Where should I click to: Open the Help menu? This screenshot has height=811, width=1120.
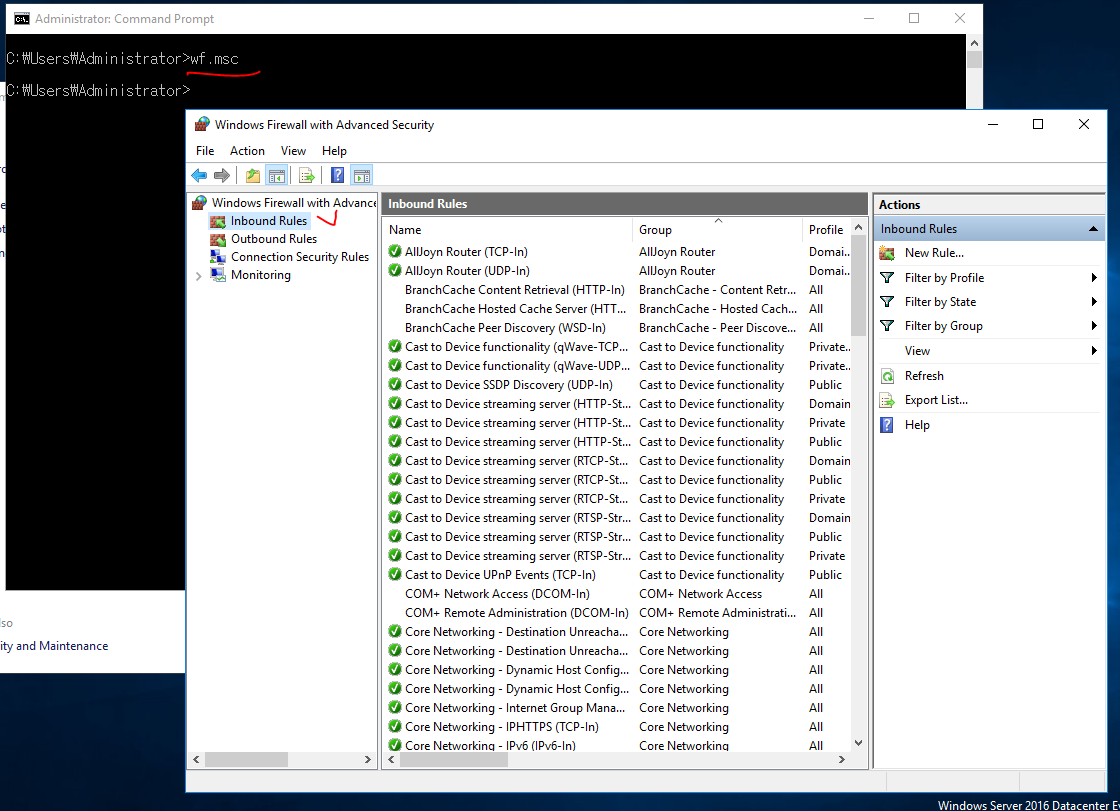334,151
